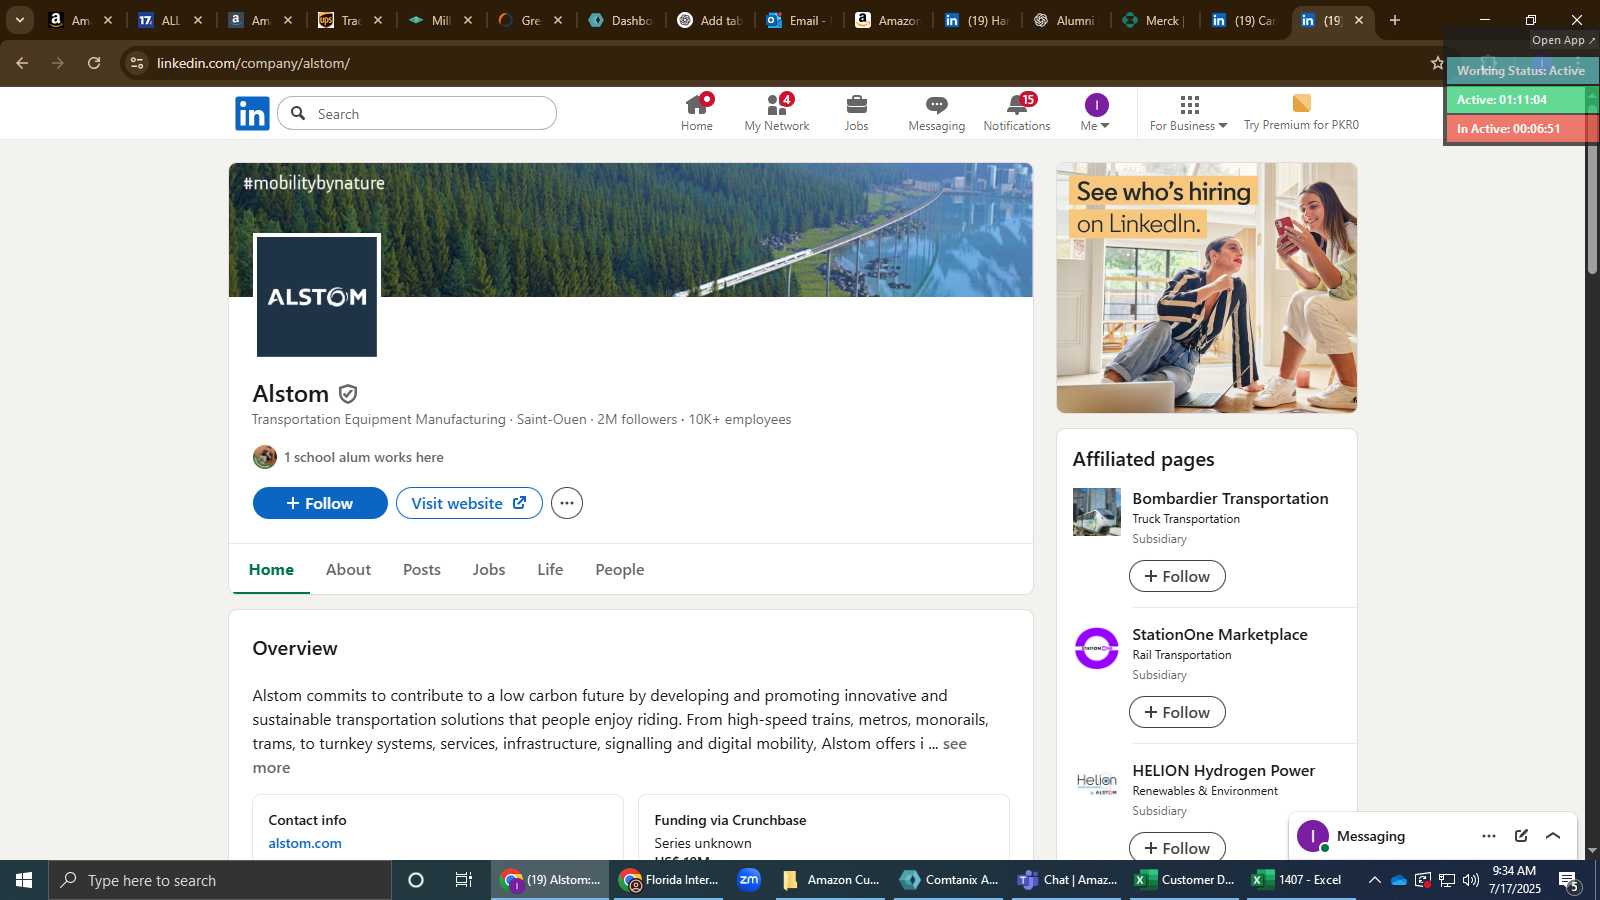Switch to the Life tab
The height and width of the screenshot is (900, 1600).
pos(550,569)
